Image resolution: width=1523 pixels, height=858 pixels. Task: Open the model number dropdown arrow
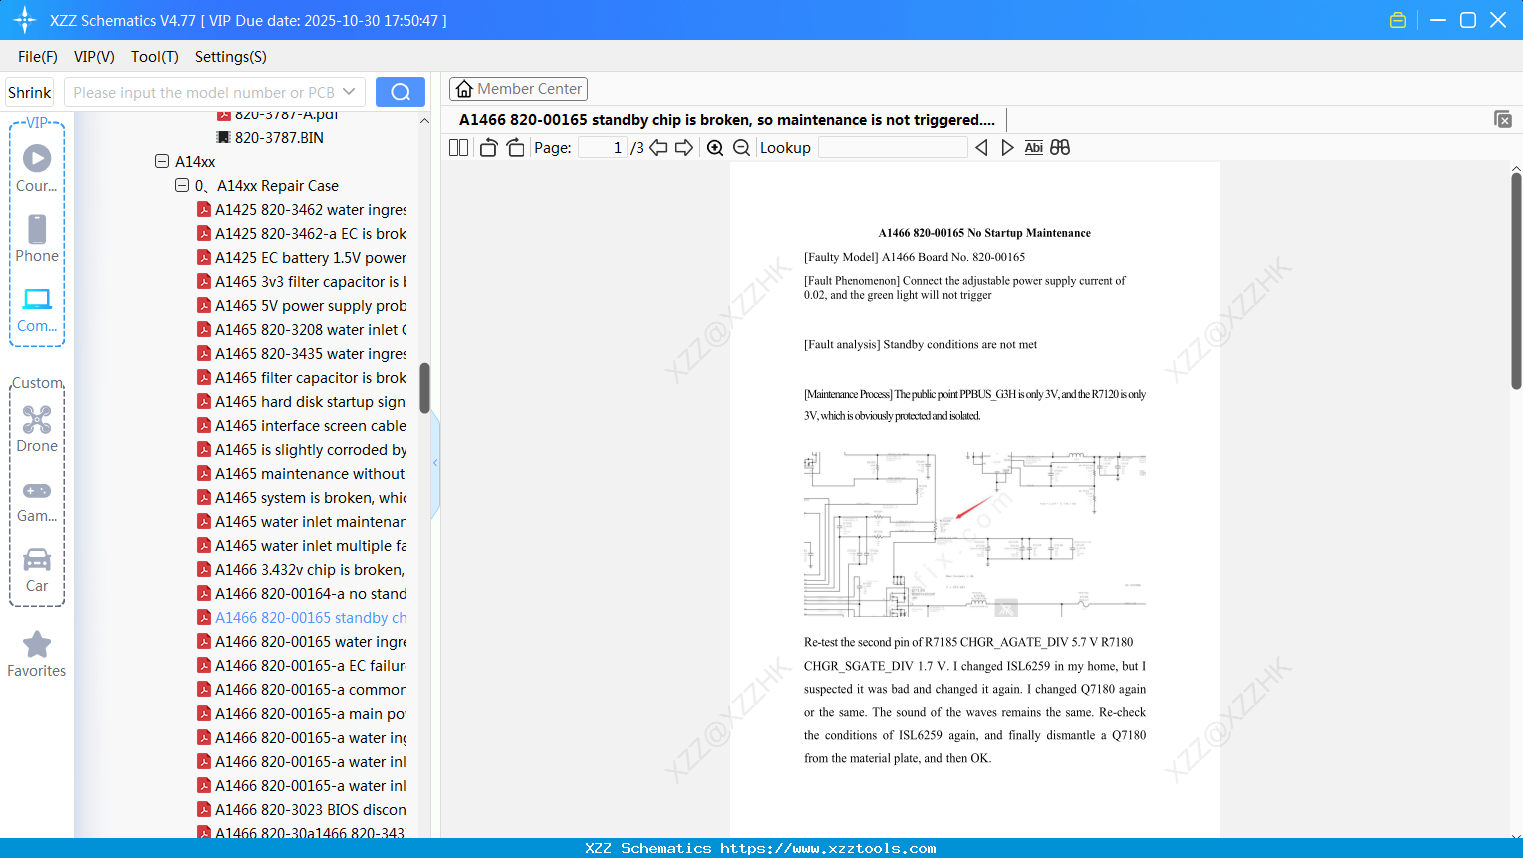(x=349, y=92)
